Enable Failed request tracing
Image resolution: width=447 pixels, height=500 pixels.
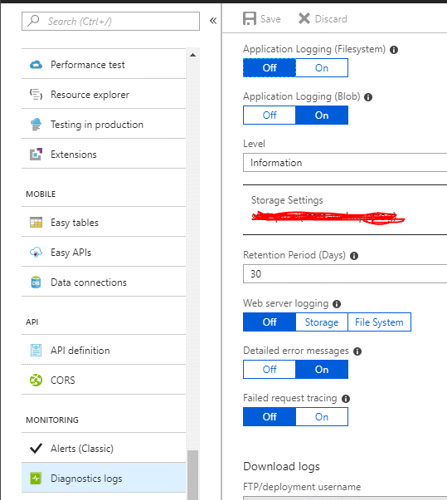pyautogui.click(x=322, y=417)
